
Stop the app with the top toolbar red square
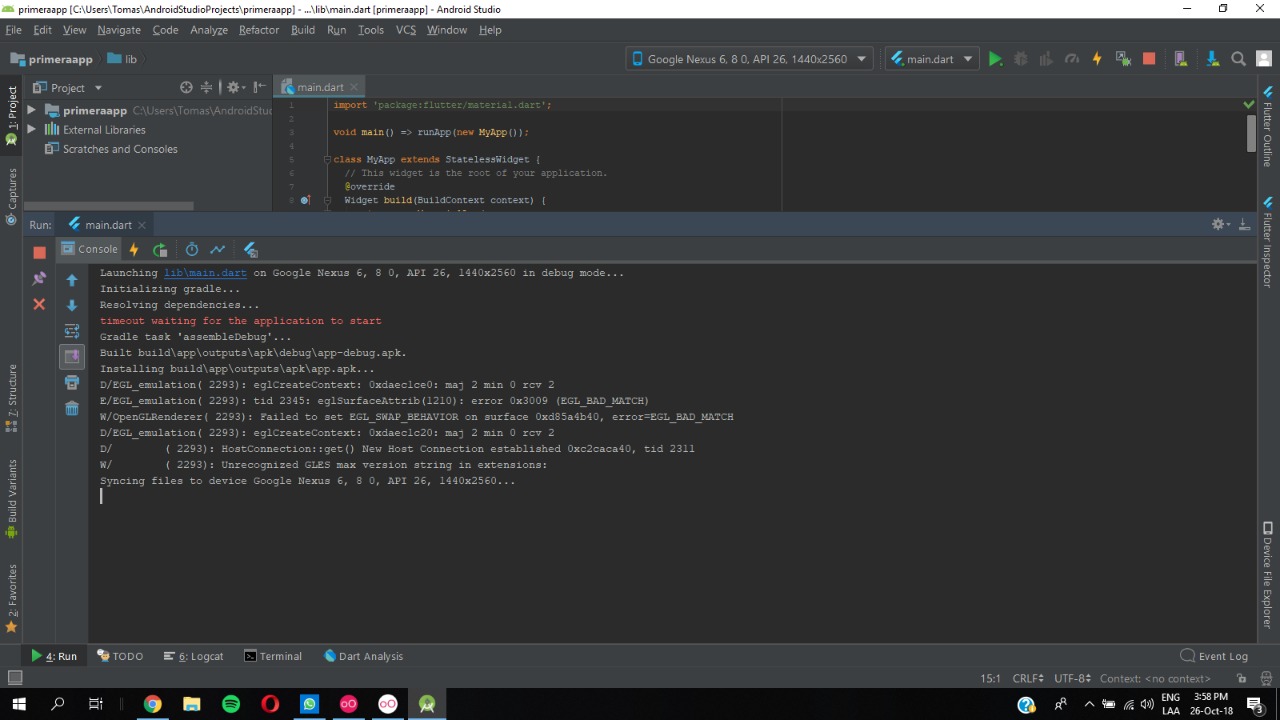coord(1149,59)
